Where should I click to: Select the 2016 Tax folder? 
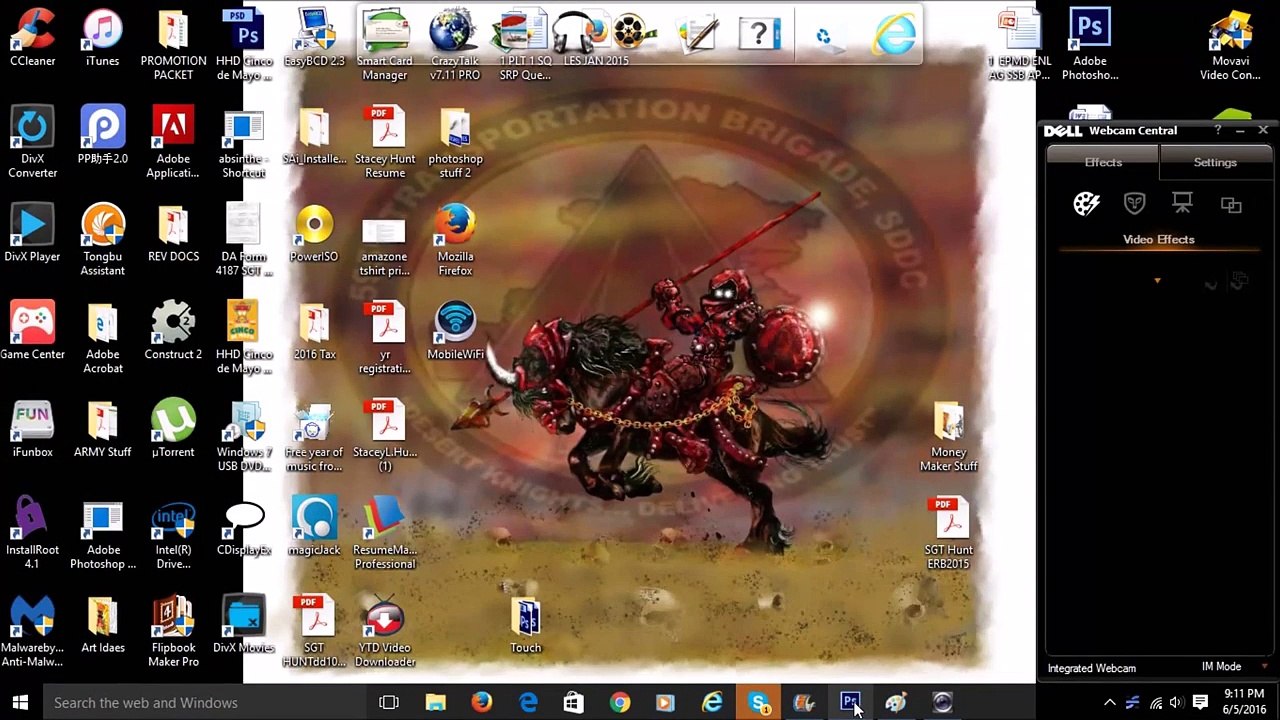(314, 331)
